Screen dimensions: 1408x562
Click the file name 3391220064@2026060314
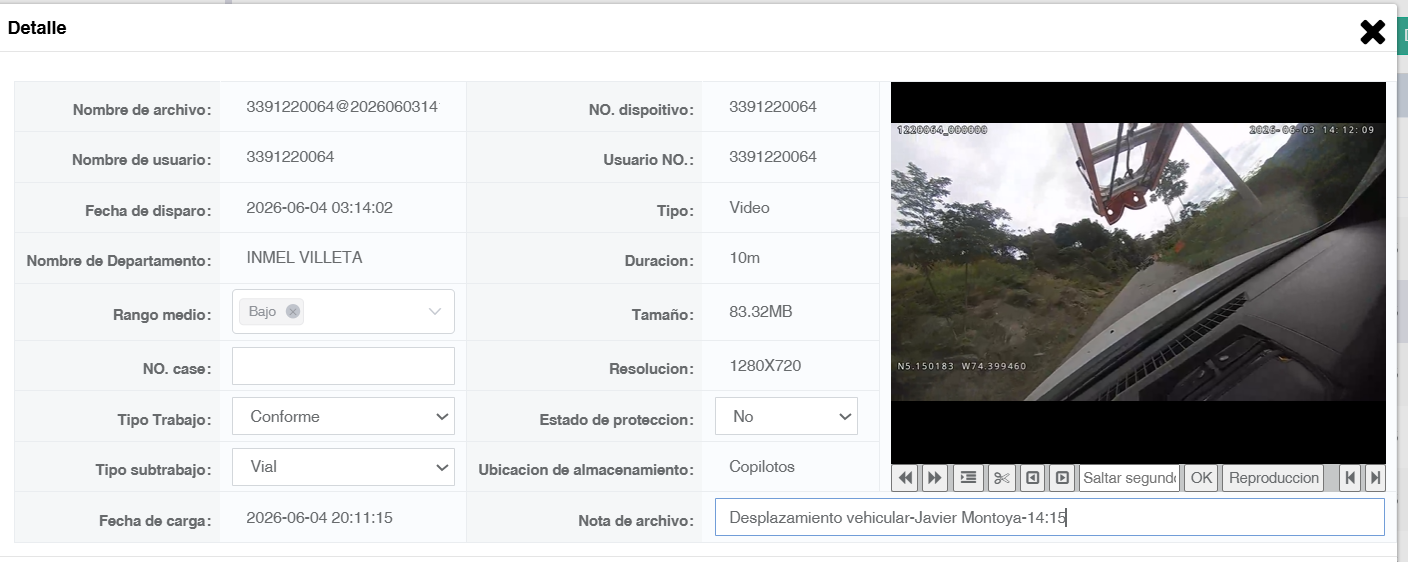tap(342, 107)
